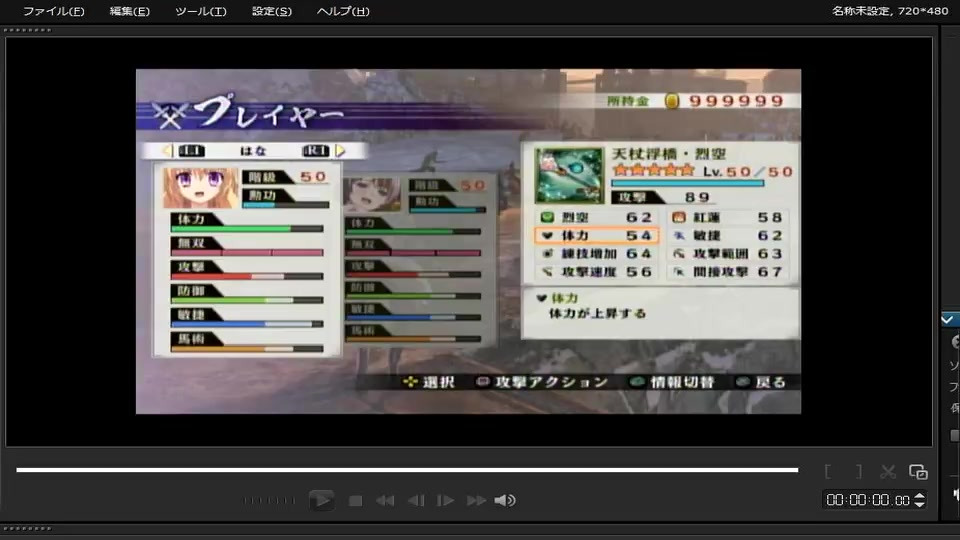Click the Rewind double-arrow button
The image size is (960, 540).
385,501
